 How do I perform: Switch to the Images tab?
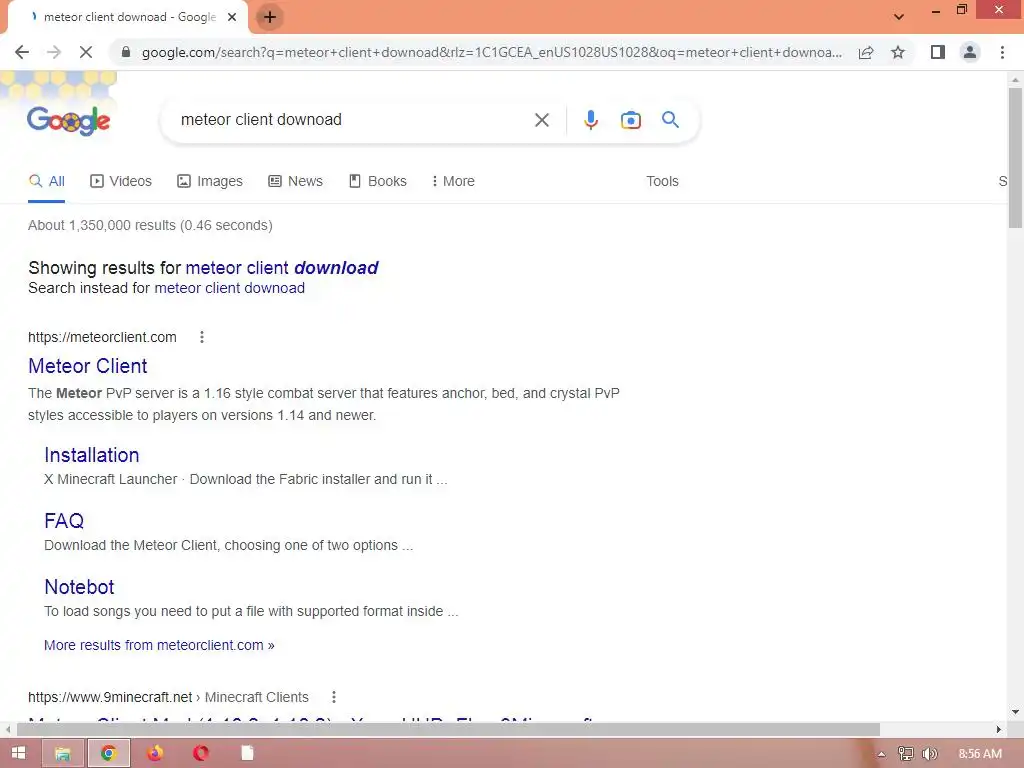coord(210,182)
